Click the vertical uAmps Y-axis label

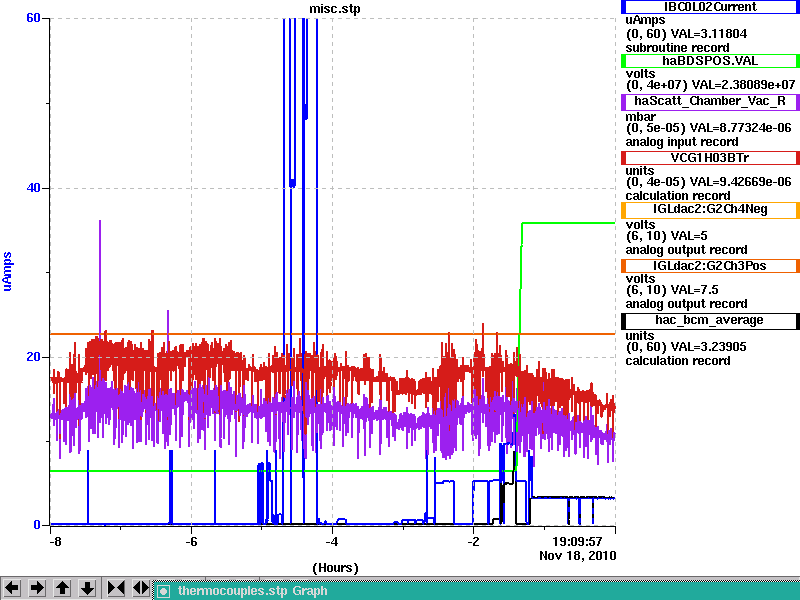(x=7, y=271)
